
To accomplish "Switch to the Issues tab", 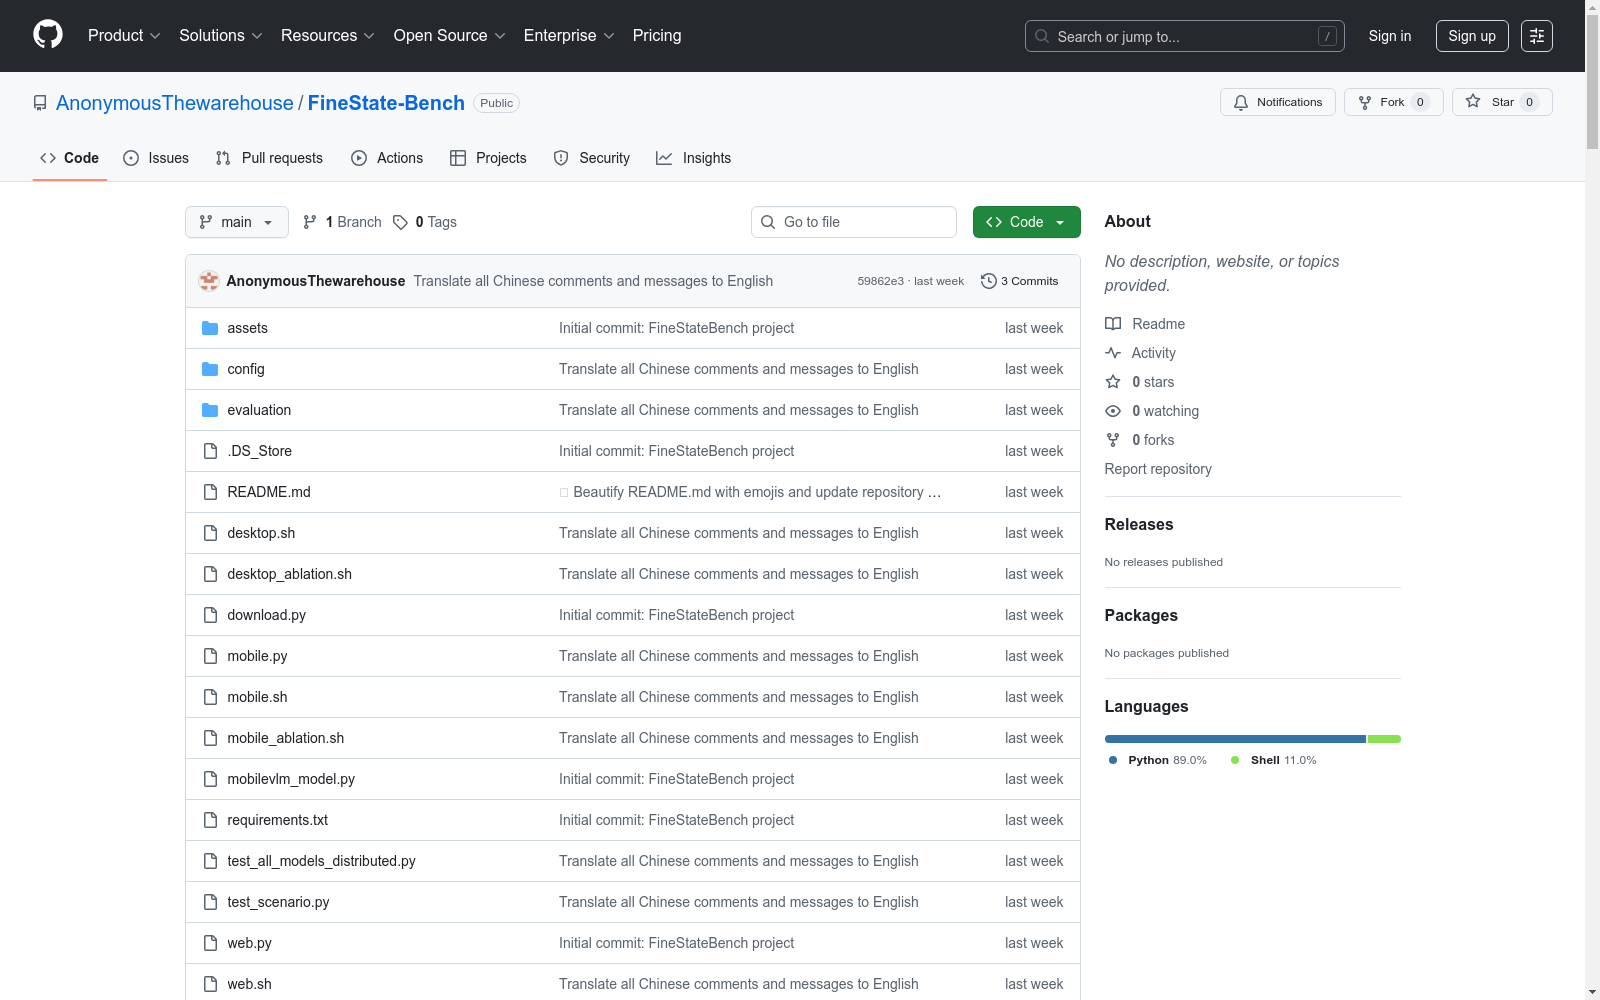I will (x=156, y=158).
